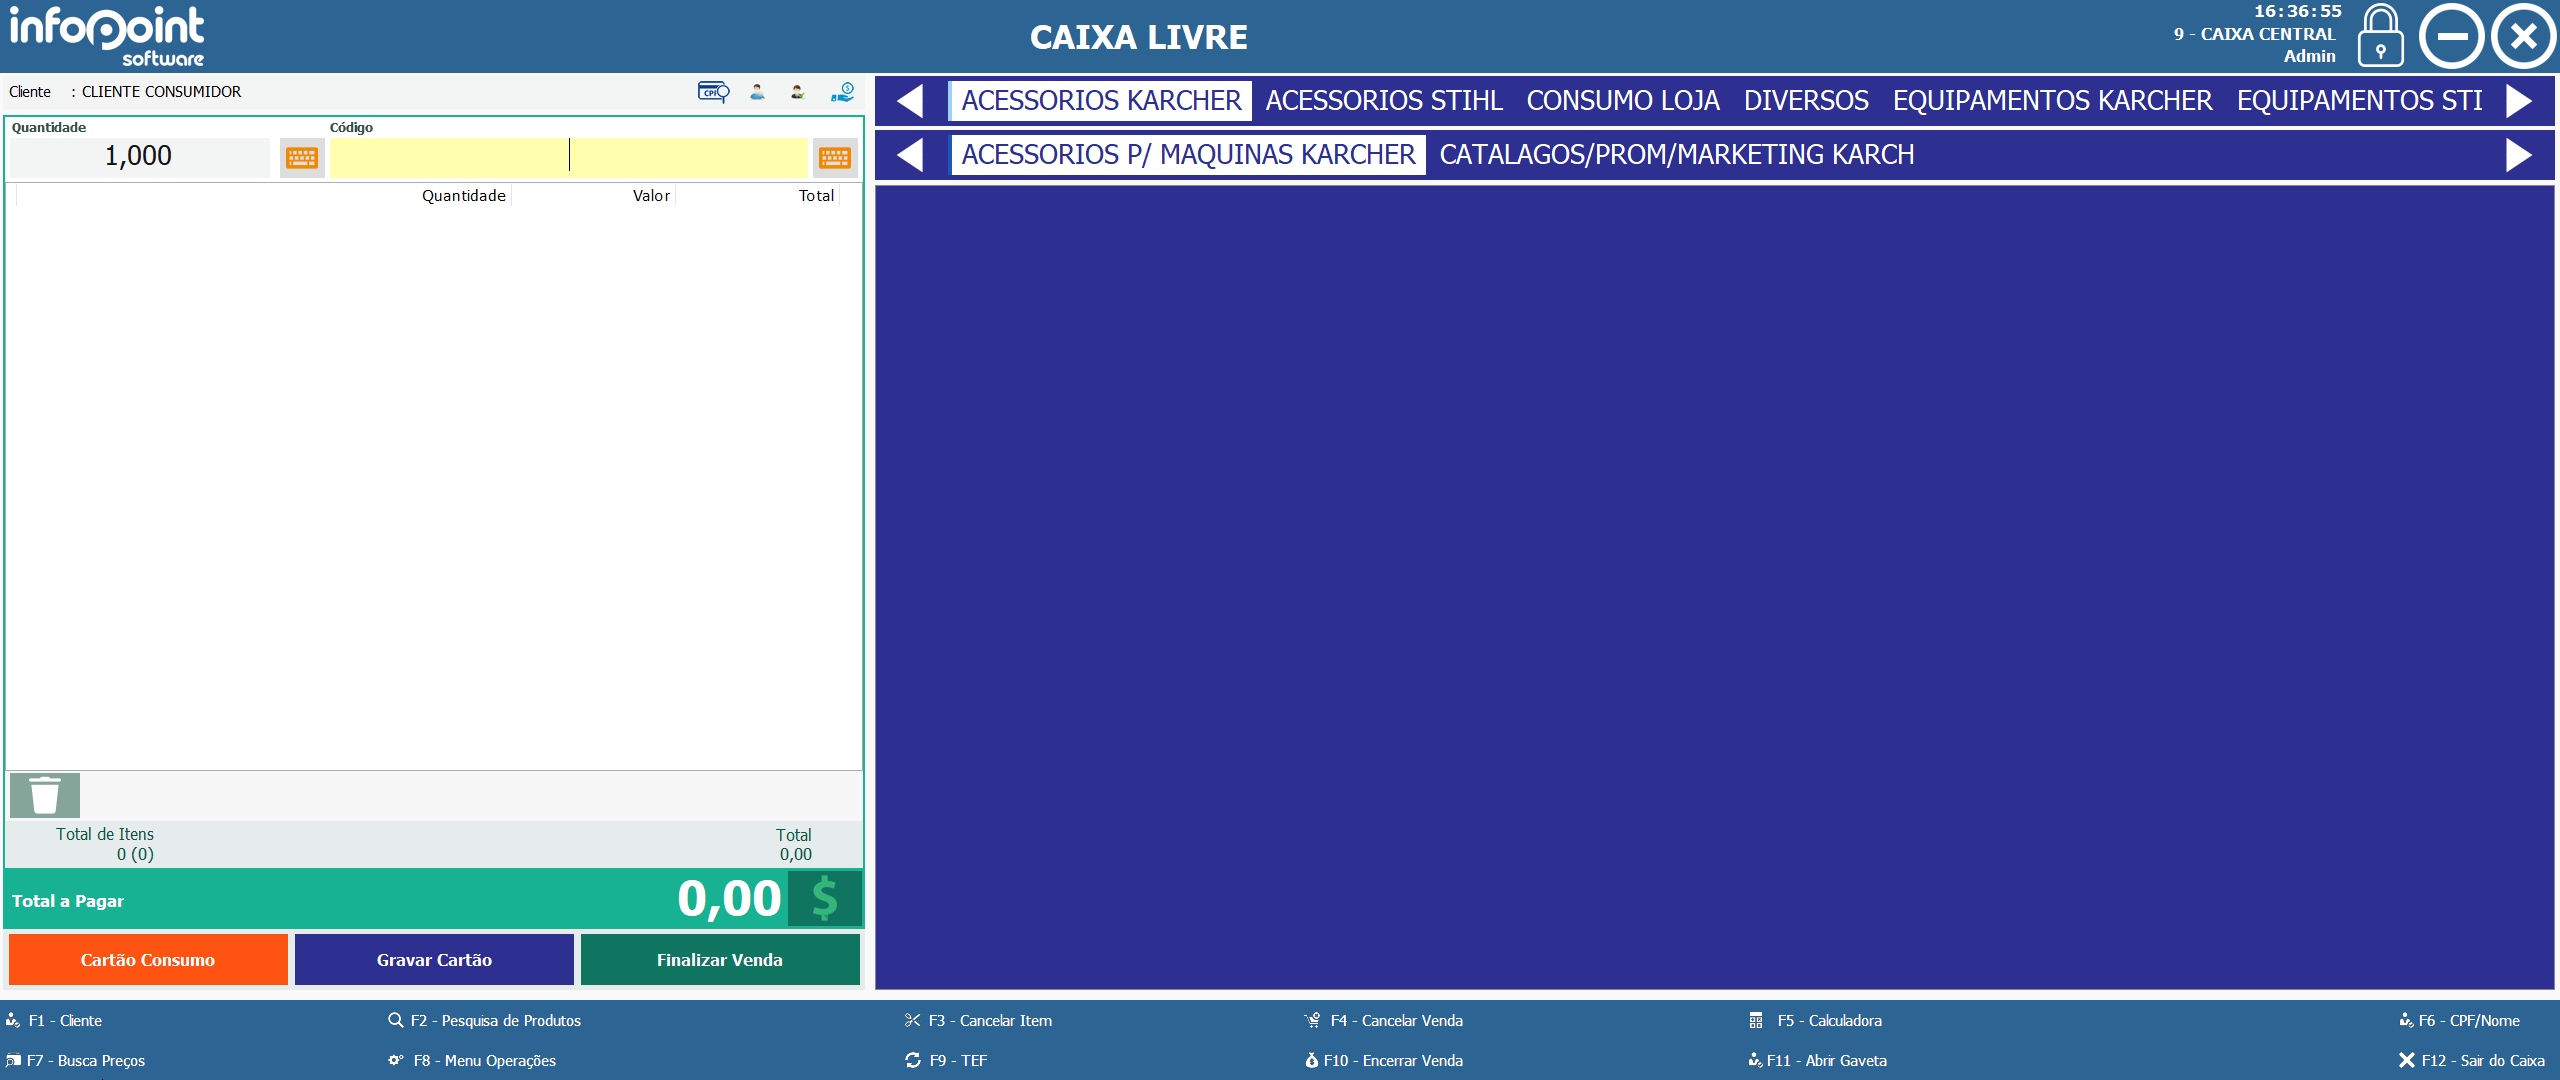Image resolution: width=2560 pixels, height=1080 pixels.
Task: Open keyboard beside Código field
Action: click(x=834, y=158)
